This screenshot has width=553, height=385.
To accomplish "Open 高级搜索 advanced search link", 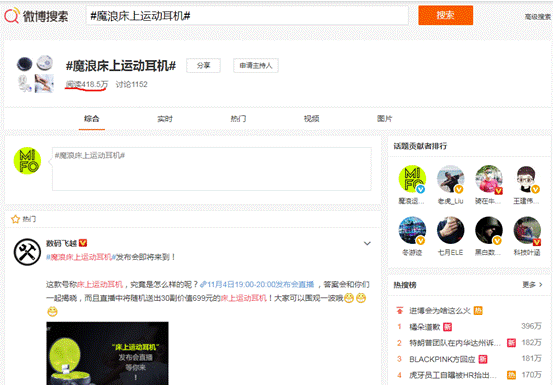I will tap(538, 17).
